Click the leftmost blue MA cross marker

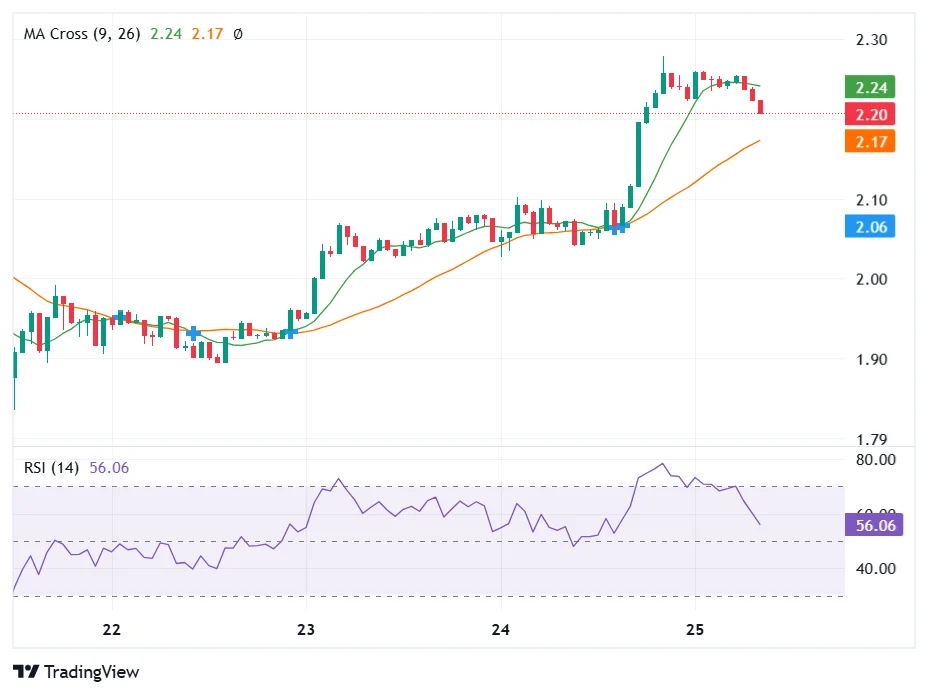pos(122,317)
